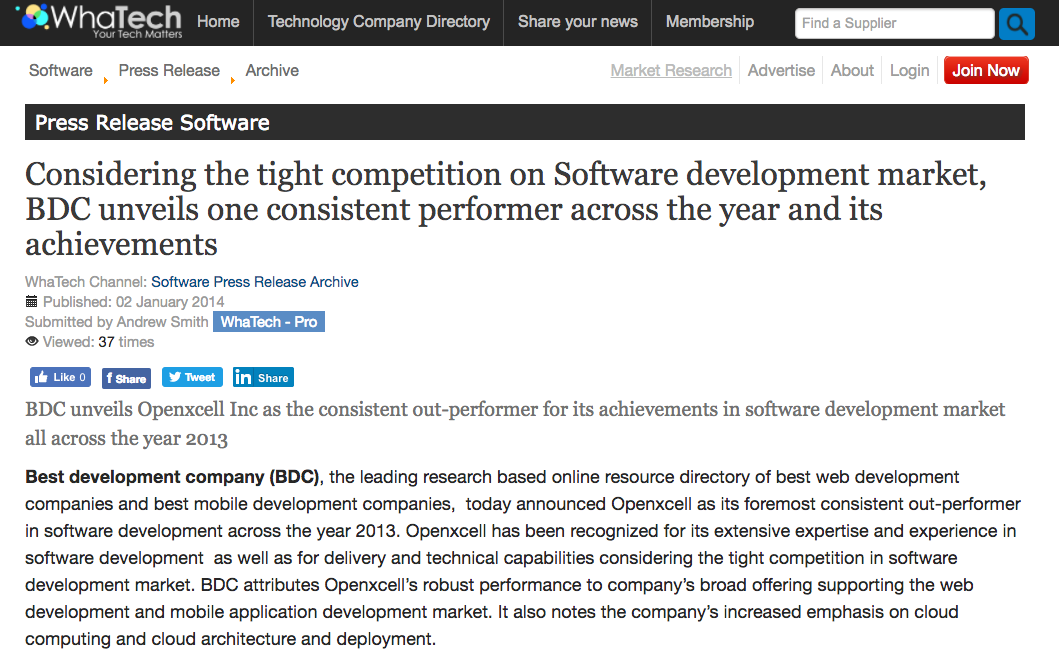Open Technology Company Directory menu

click(x=378, y=21)
